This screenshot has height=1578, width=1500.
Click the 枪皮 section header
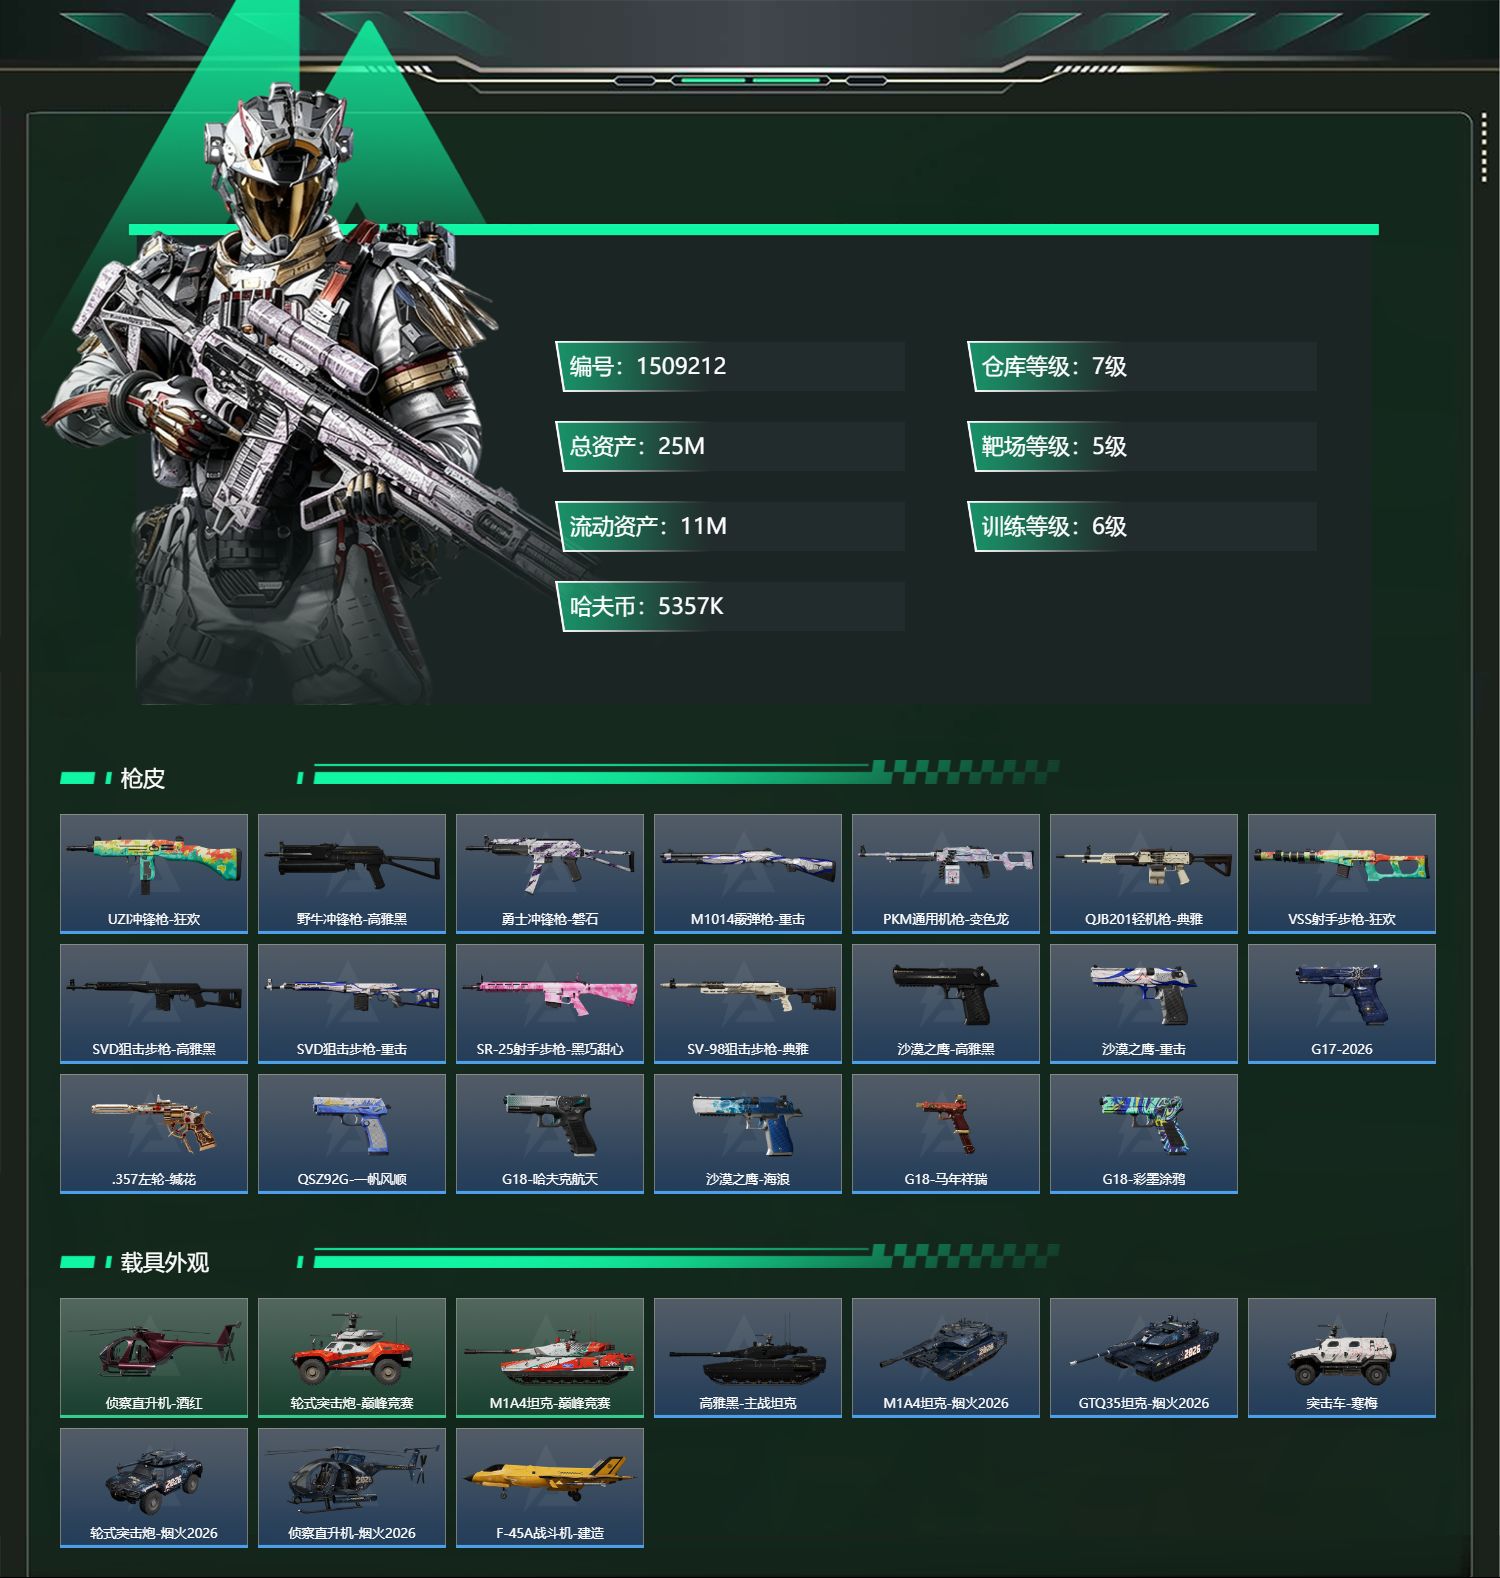pyautogui.click(x=142, y=778)
